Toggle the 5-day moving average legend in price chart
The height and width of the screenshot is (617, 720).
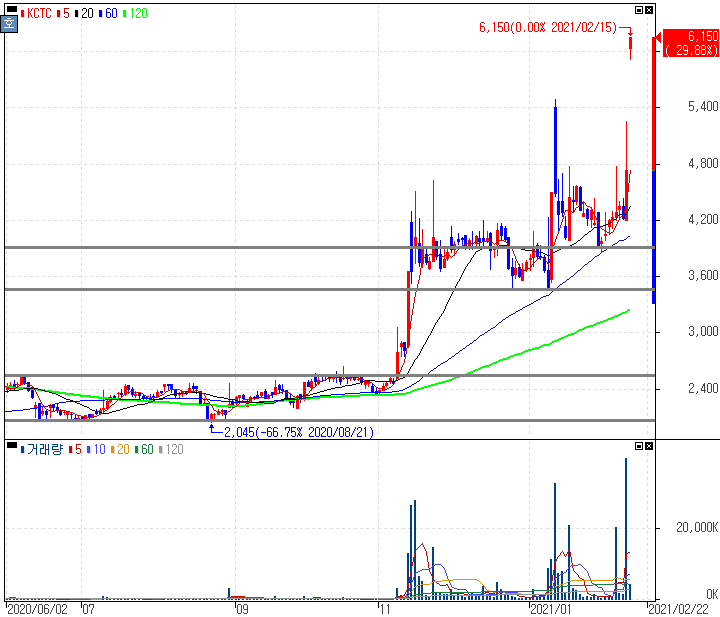point(63,13)
